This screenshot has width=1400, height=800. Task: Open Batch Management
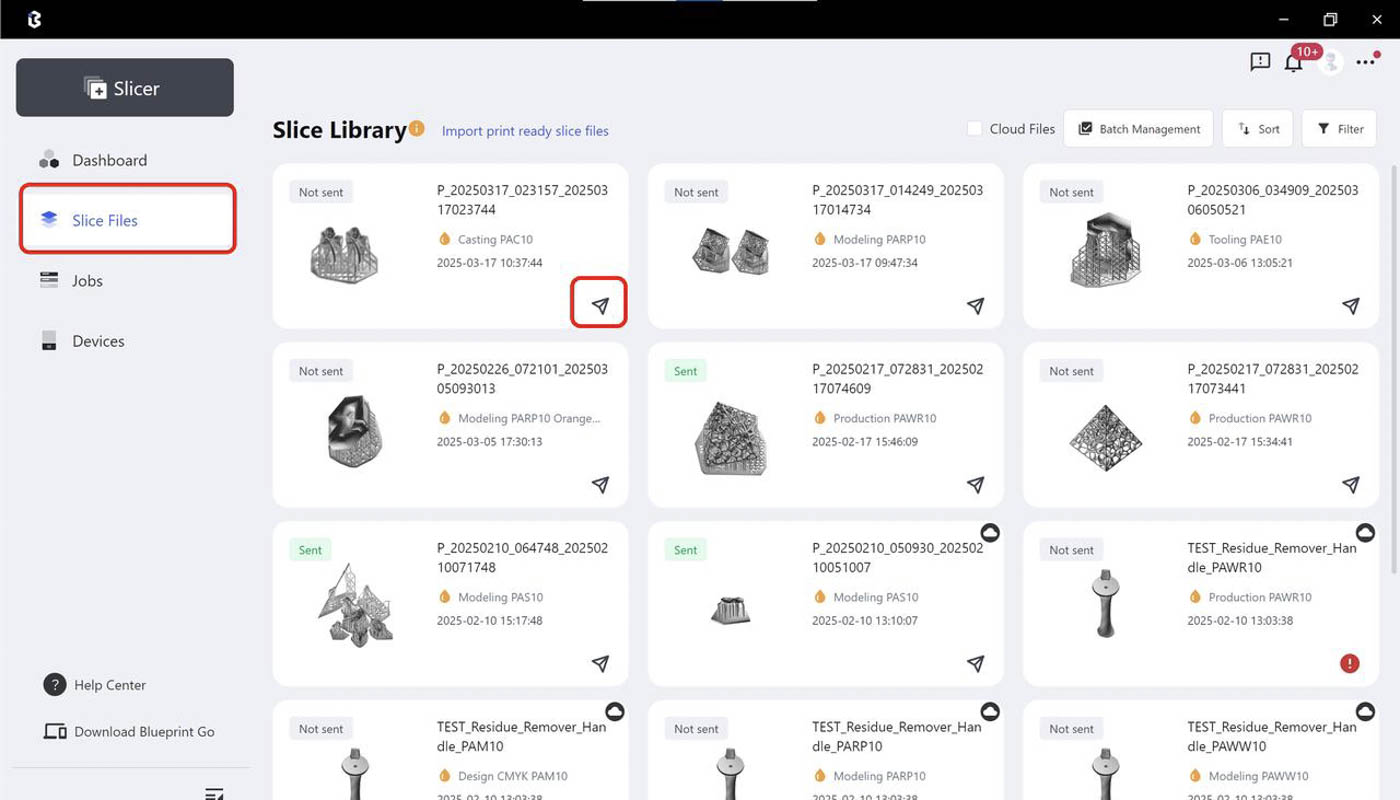pyautogui.click(x=1138, y=129)
